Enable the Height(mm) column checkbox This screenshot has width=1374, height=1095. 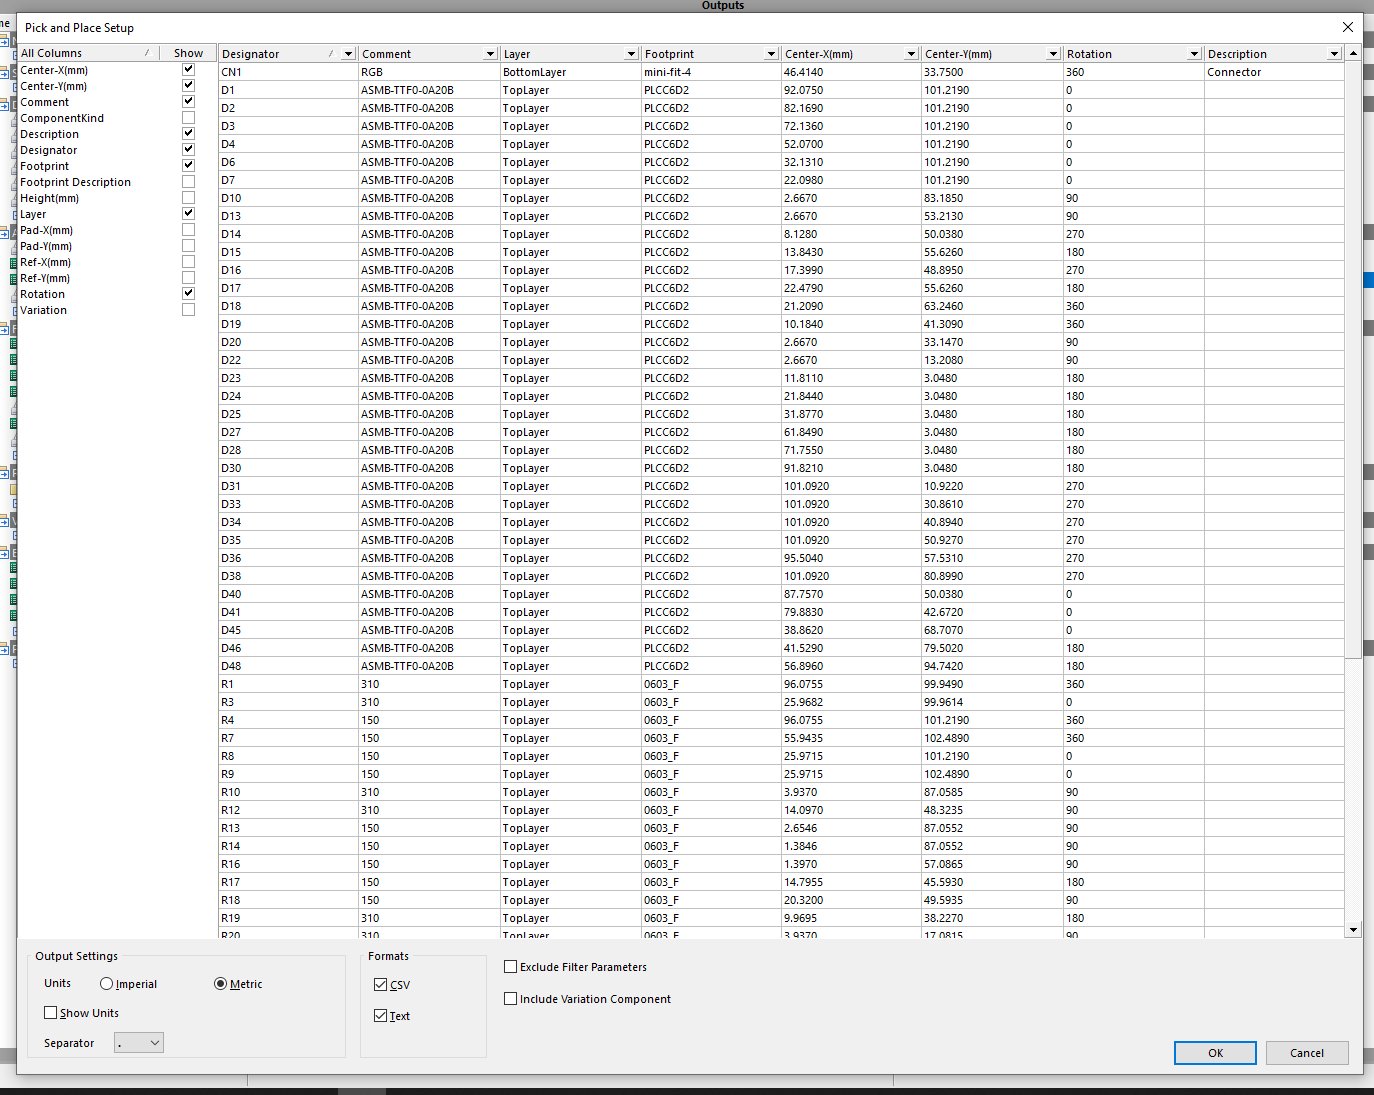coord(188,198)
